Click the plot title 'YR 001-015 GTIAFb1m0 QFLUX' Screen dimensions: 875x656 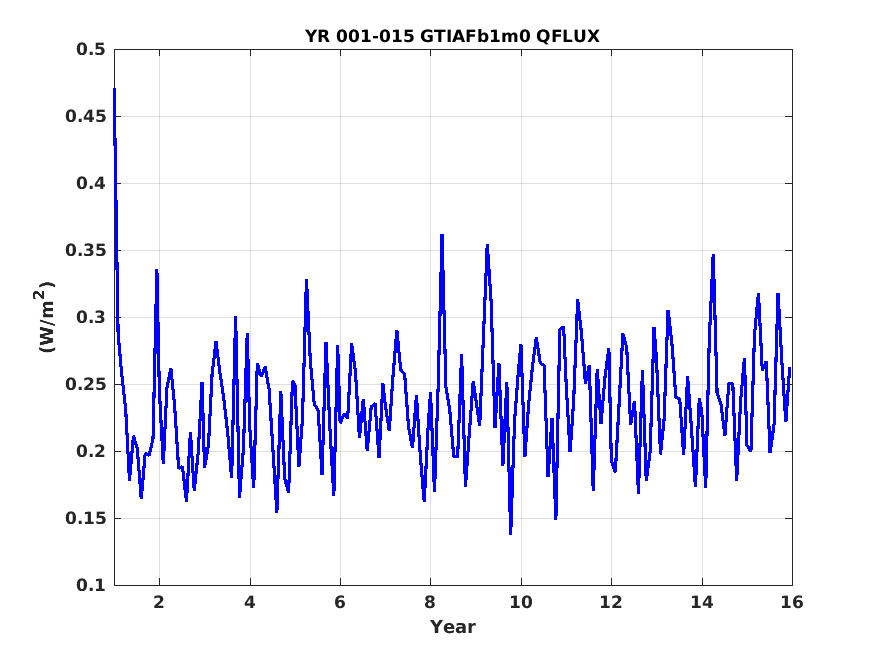pos(452,36)
